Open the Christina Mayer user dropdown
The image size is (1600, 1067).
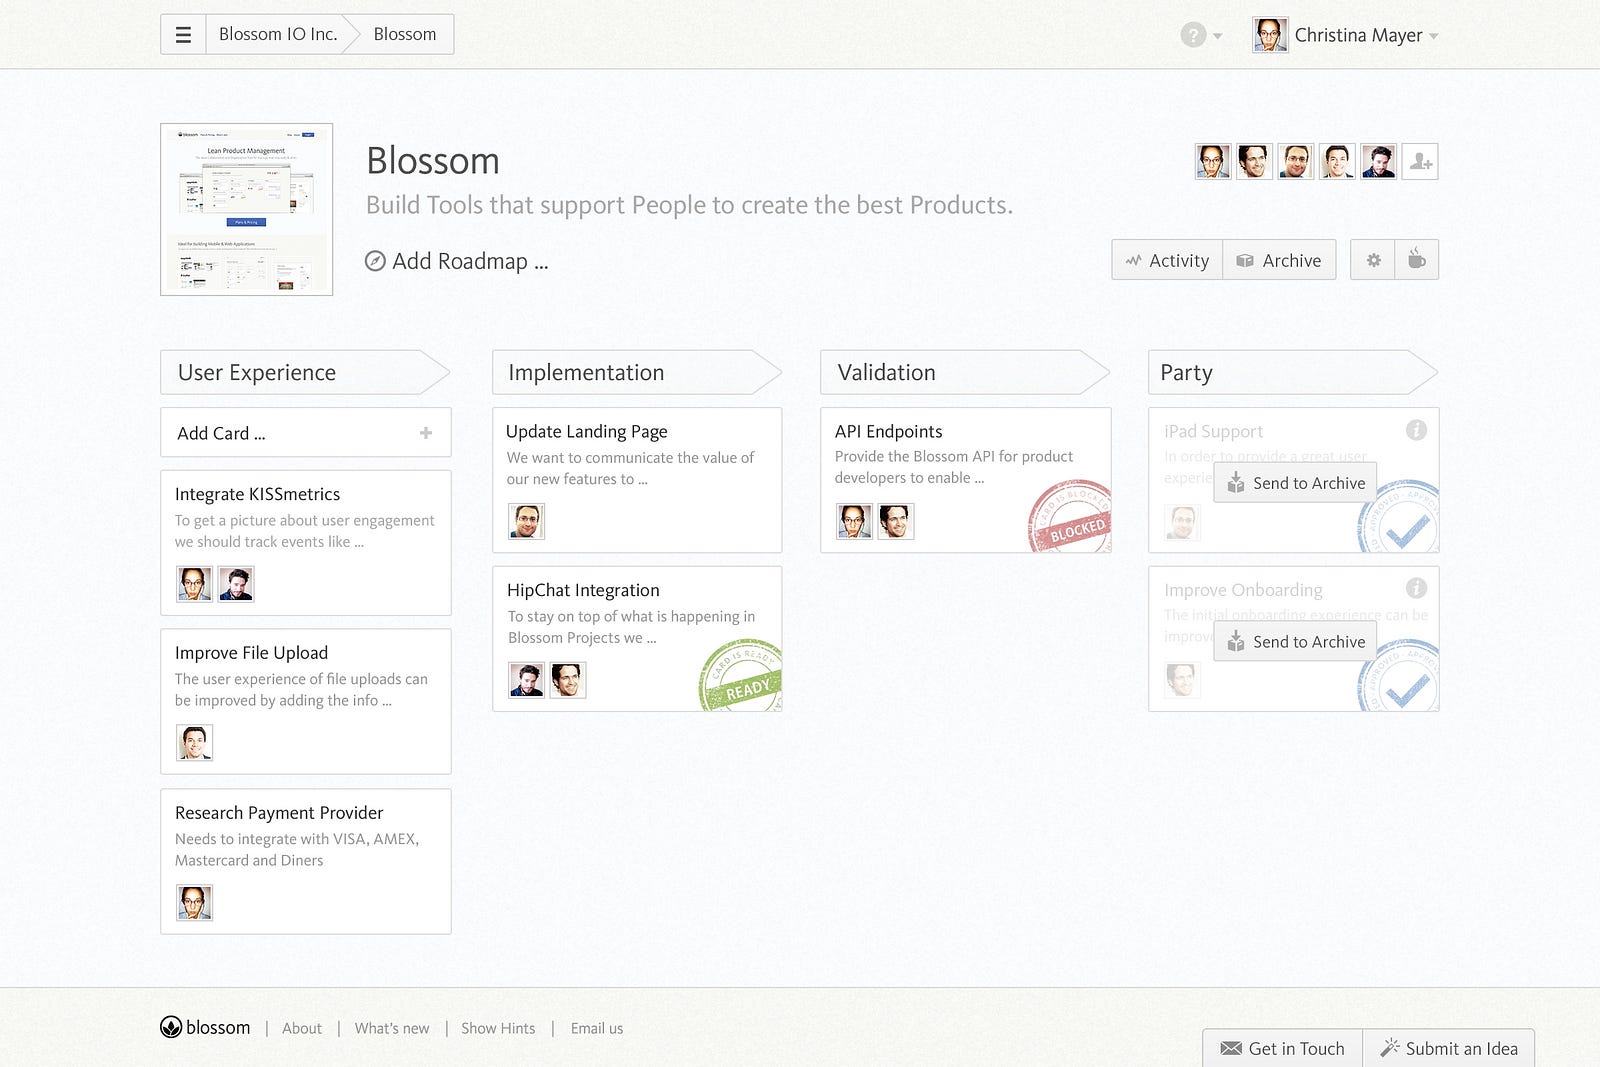(x=1346, y=35)
